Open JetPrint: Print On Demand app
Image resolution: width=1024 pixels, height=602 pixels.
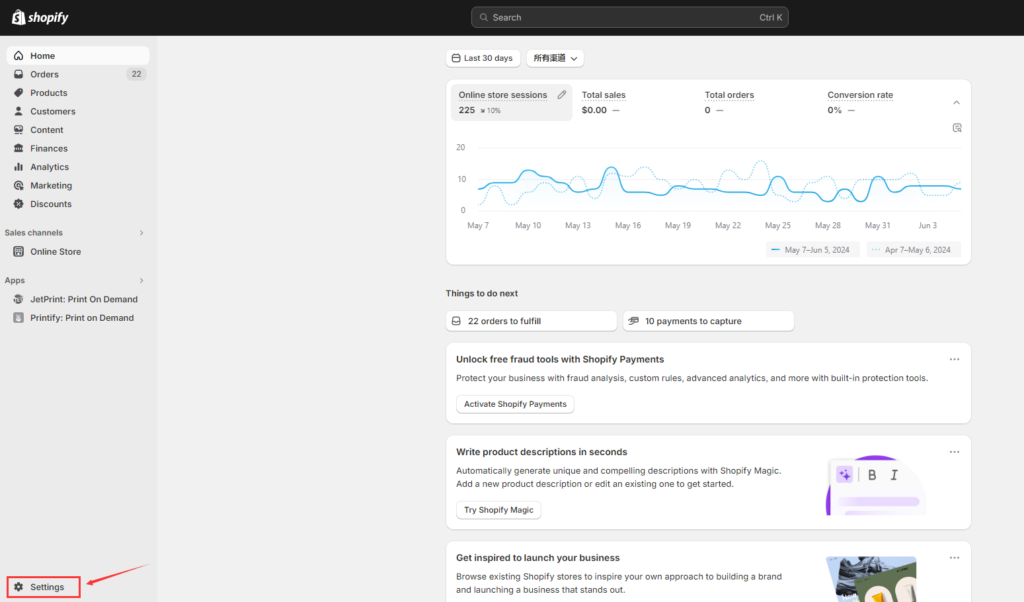click(x=78, y=299)
